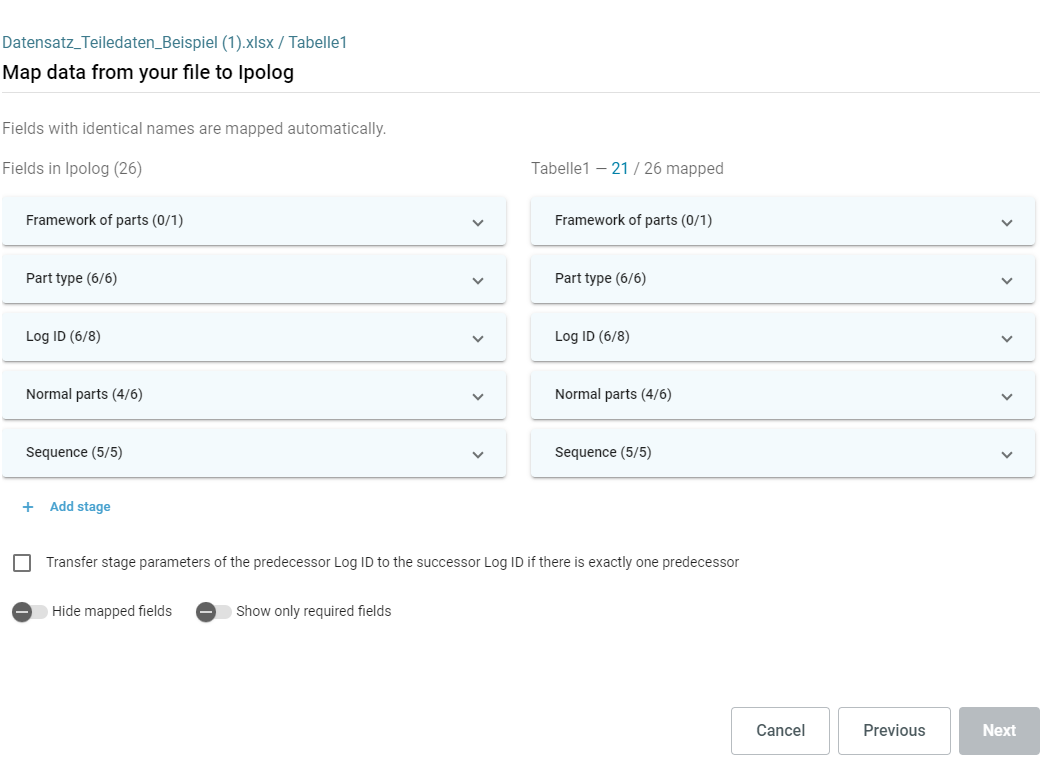
Task: Expand Normal parts (4/6) in Tabelle1 column
Action: pyautogui.click(x=782, y=395)
